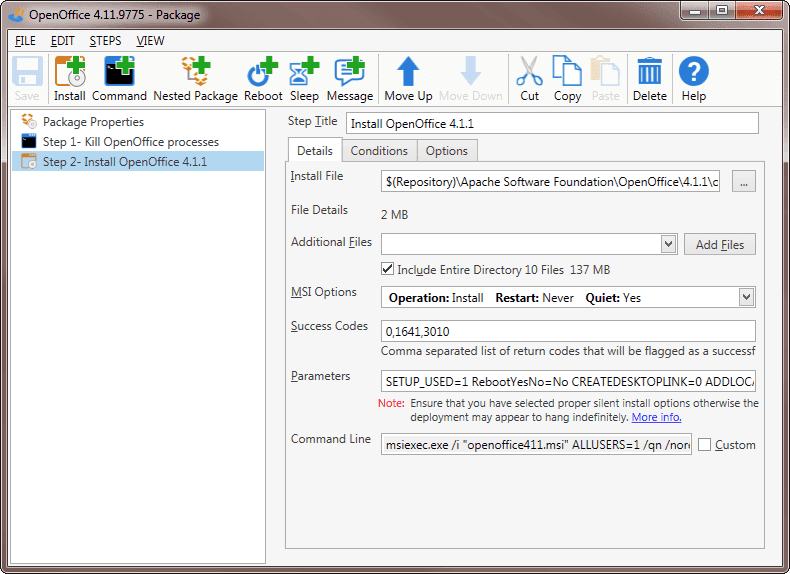Click the '10 Files 137 MB' text
790x574 pixels.
(x=567, y=270)
